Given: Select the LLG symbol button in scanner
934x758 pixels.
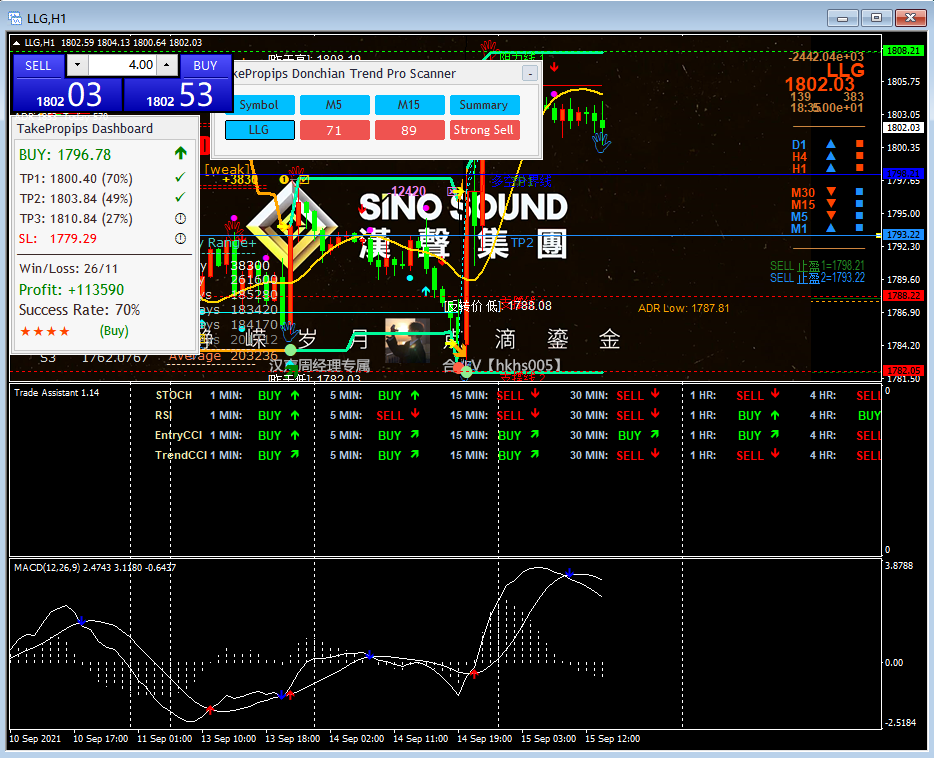Looking at the screenshot, I should 259,130.
